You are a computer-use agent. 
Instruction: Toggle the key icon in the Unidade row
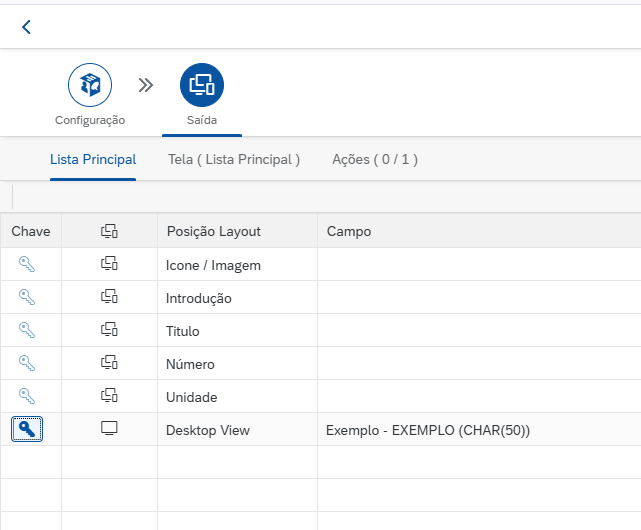coord(27,396)
